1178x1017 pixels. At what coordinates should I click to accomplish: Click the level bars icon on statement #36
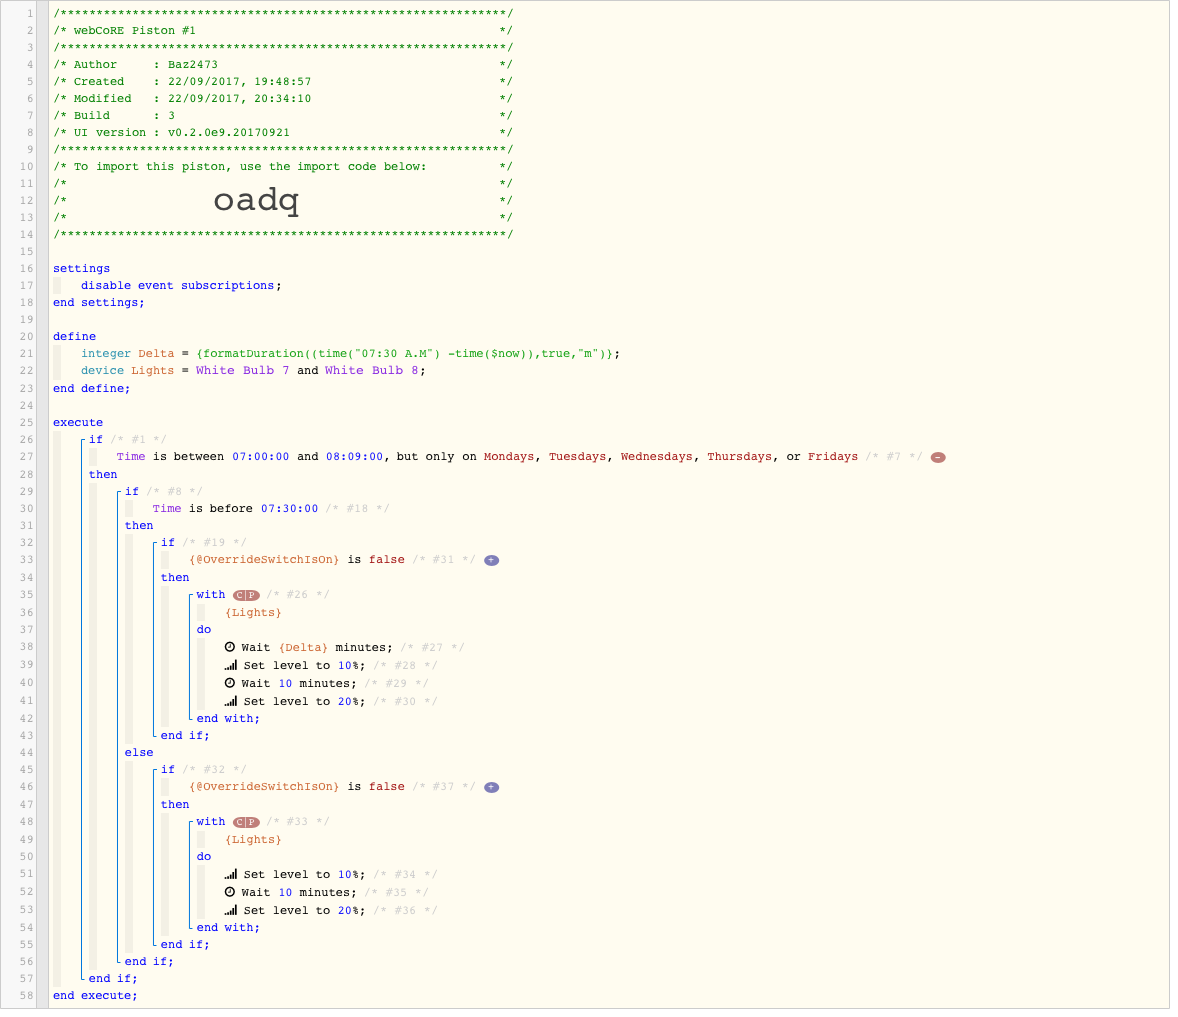click(x=231, y=910)
